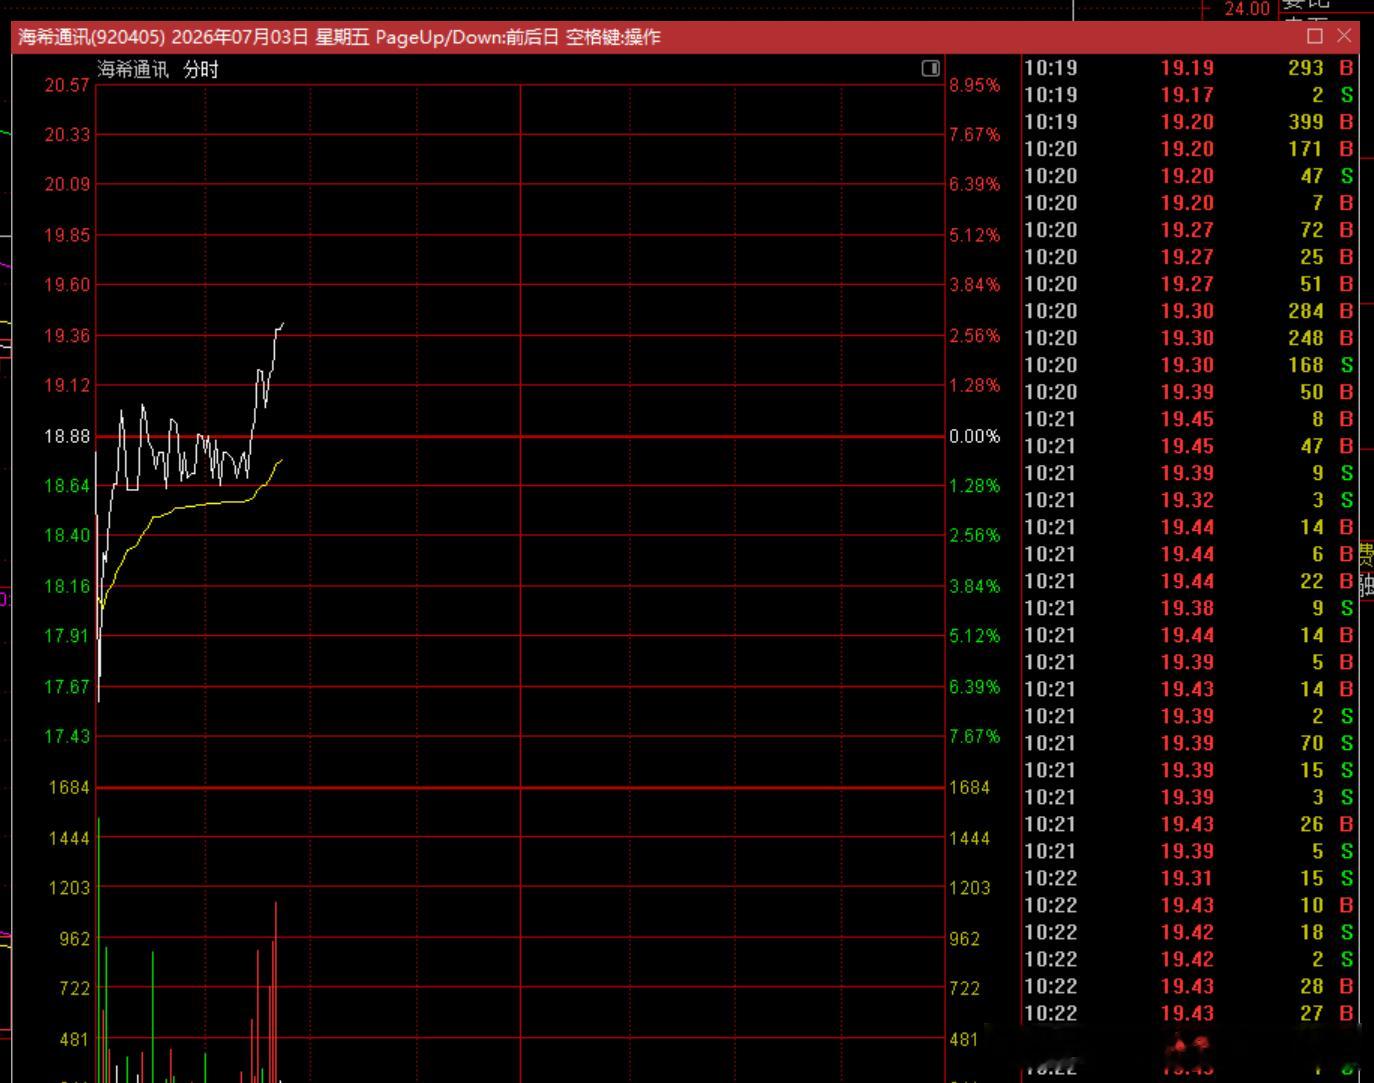
Task: Select the 19.43 tick with volume 28
Action: click(1189, 986)
